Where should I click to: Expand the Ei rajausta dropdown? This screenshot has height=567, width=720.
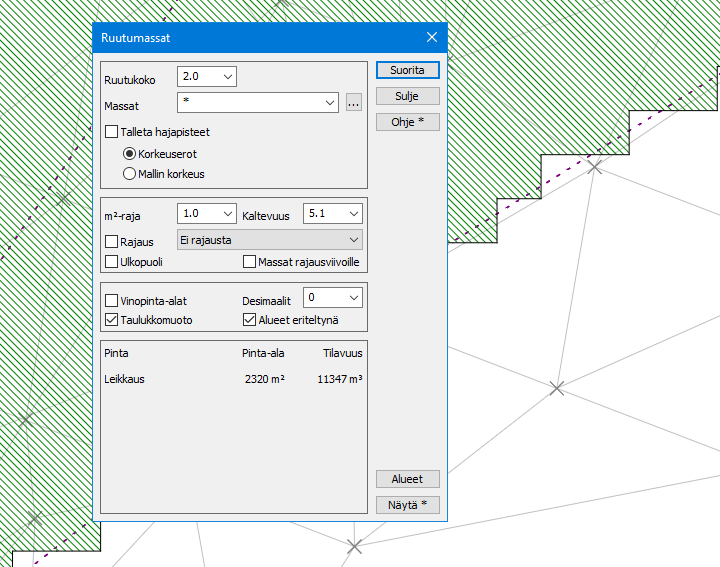coord(353,240)
